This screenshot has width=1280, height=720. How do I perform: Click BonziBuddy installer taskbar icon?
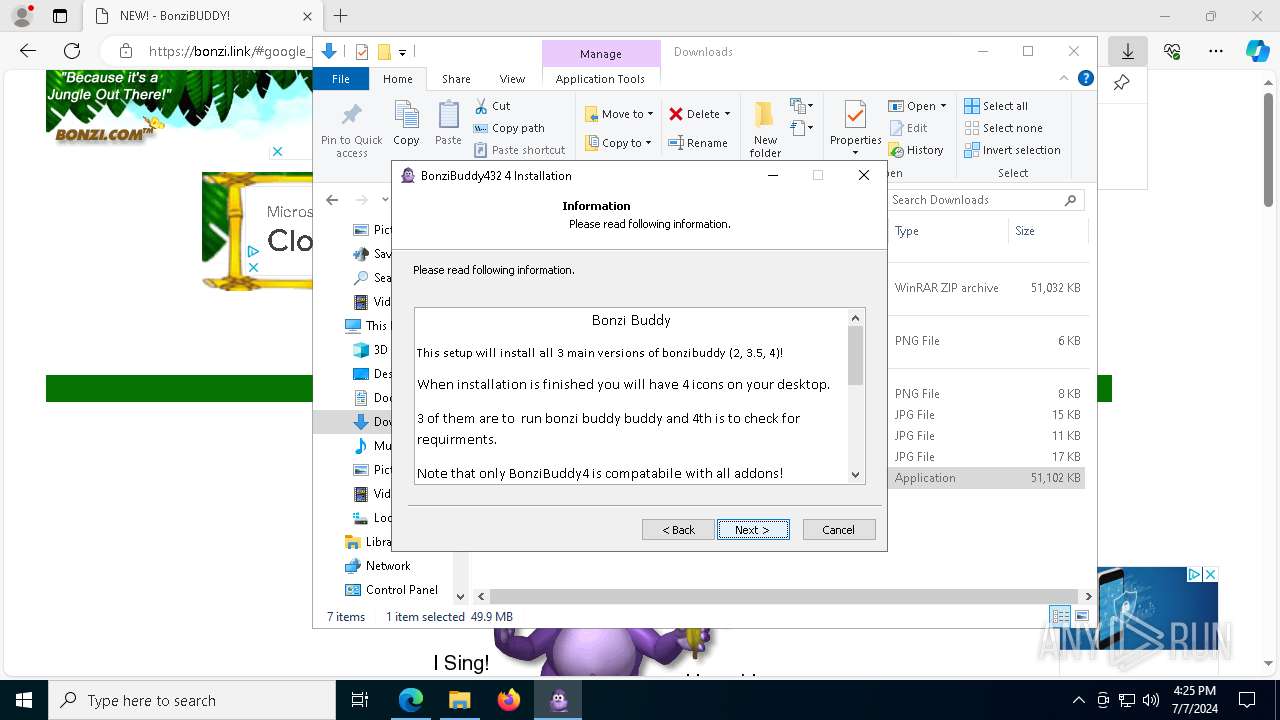[558, 700]
